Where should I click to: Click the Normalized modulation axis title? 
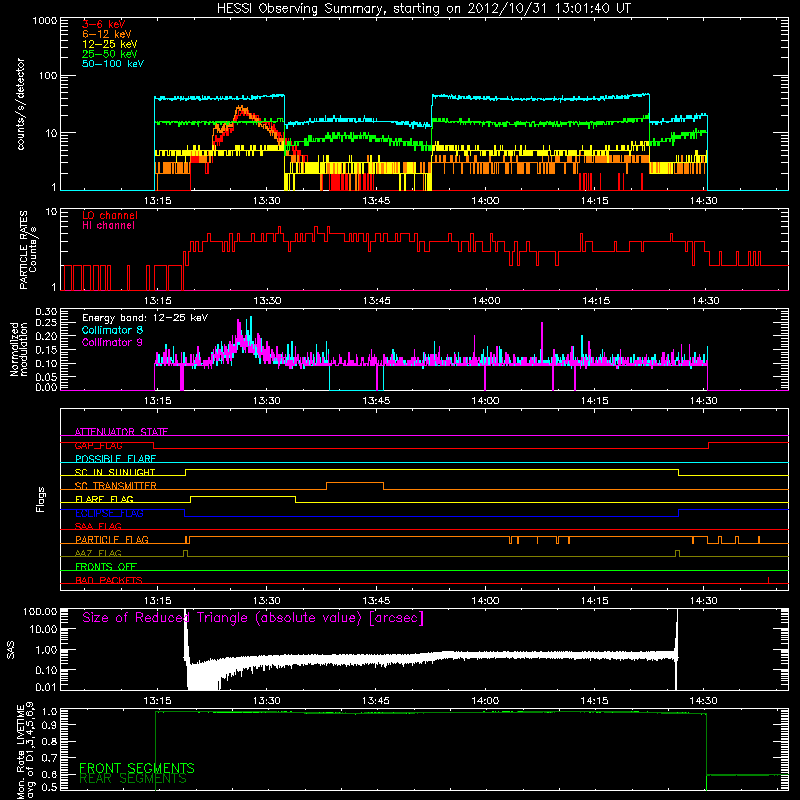coord(18,349)
